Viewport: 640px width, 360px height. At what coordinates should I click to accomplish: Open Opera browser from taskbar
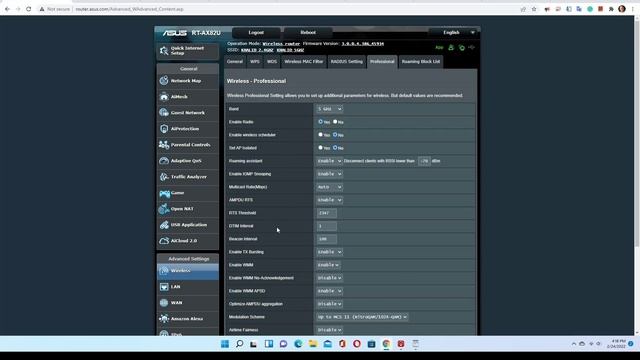[357, 344]
